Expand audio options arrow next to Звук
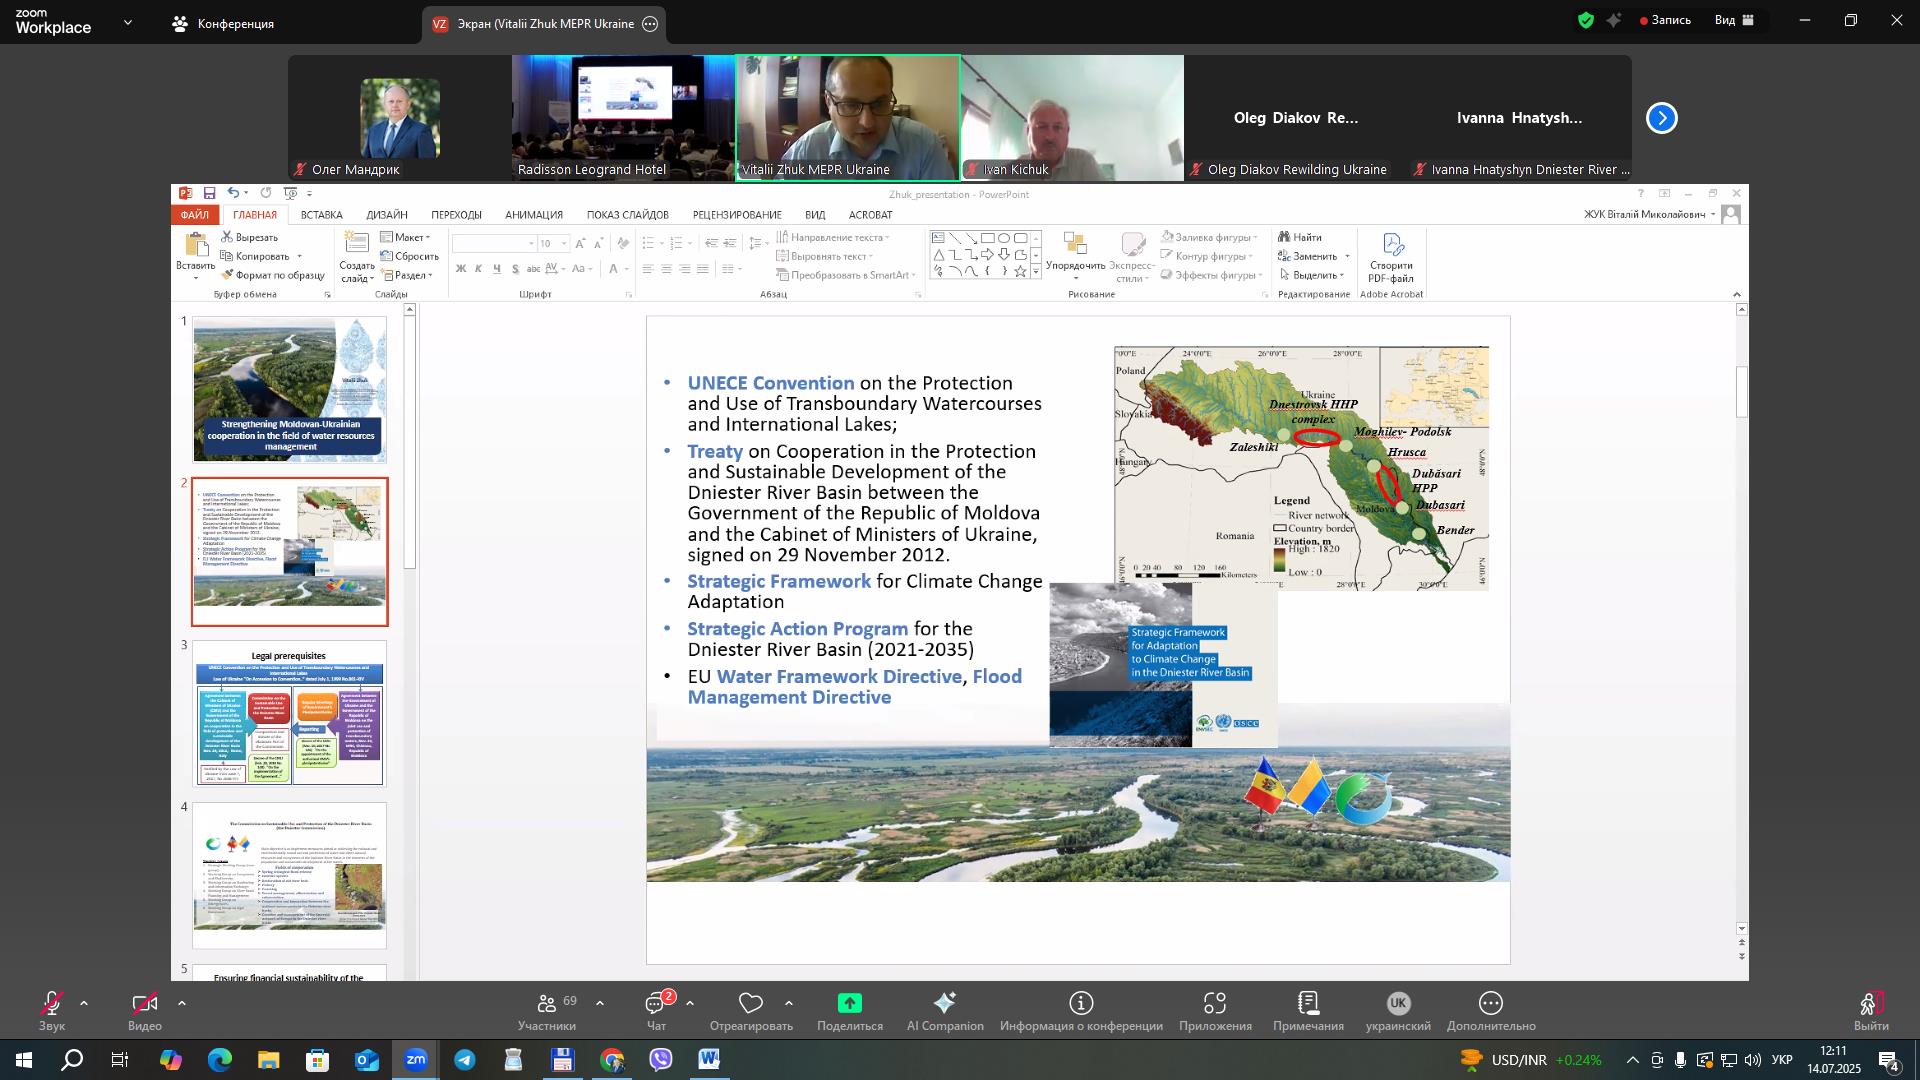 point(84,1003)
